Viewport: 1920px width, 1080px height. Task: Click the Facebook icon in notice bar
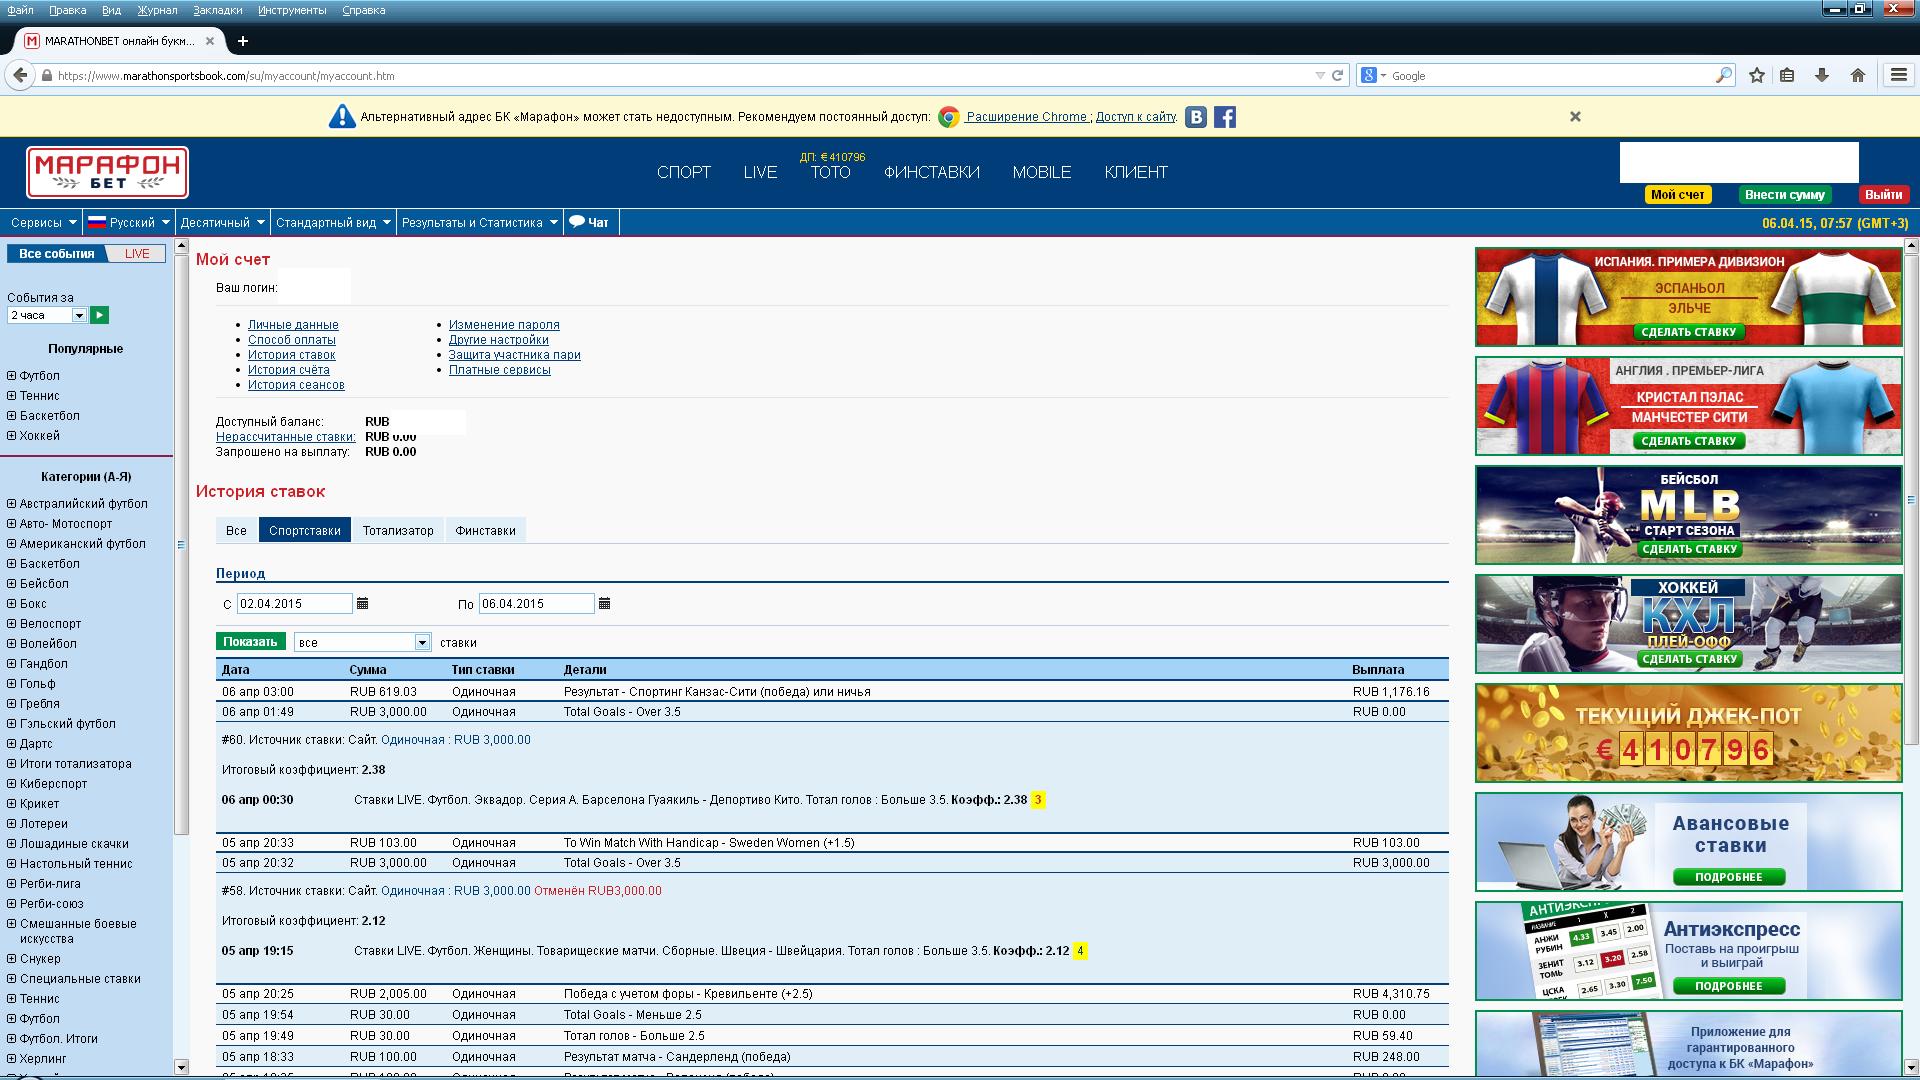tap(1225, 117)
